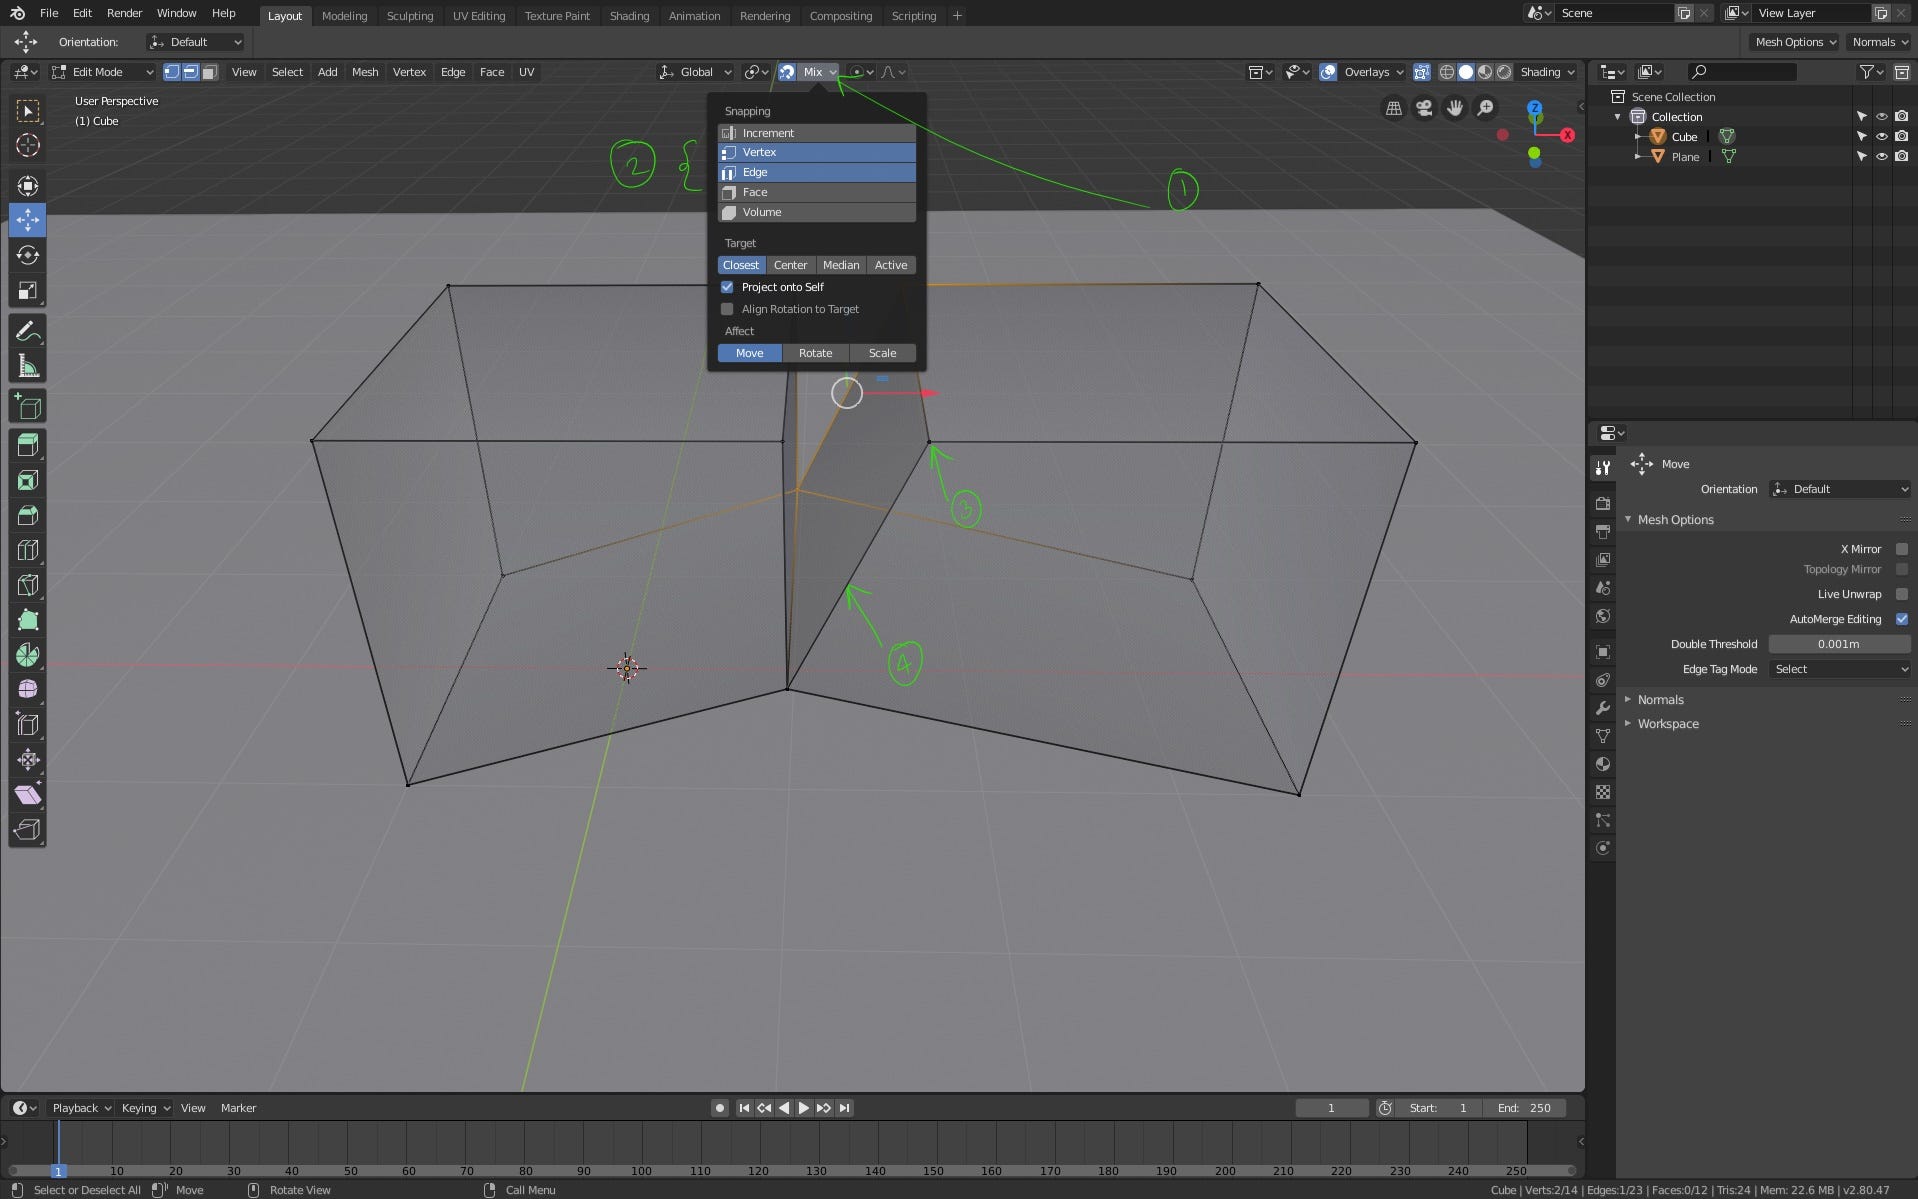The height and width of the screenshot is (1199, 1918).
Task: Open the File menu
Action: [48, 13]
